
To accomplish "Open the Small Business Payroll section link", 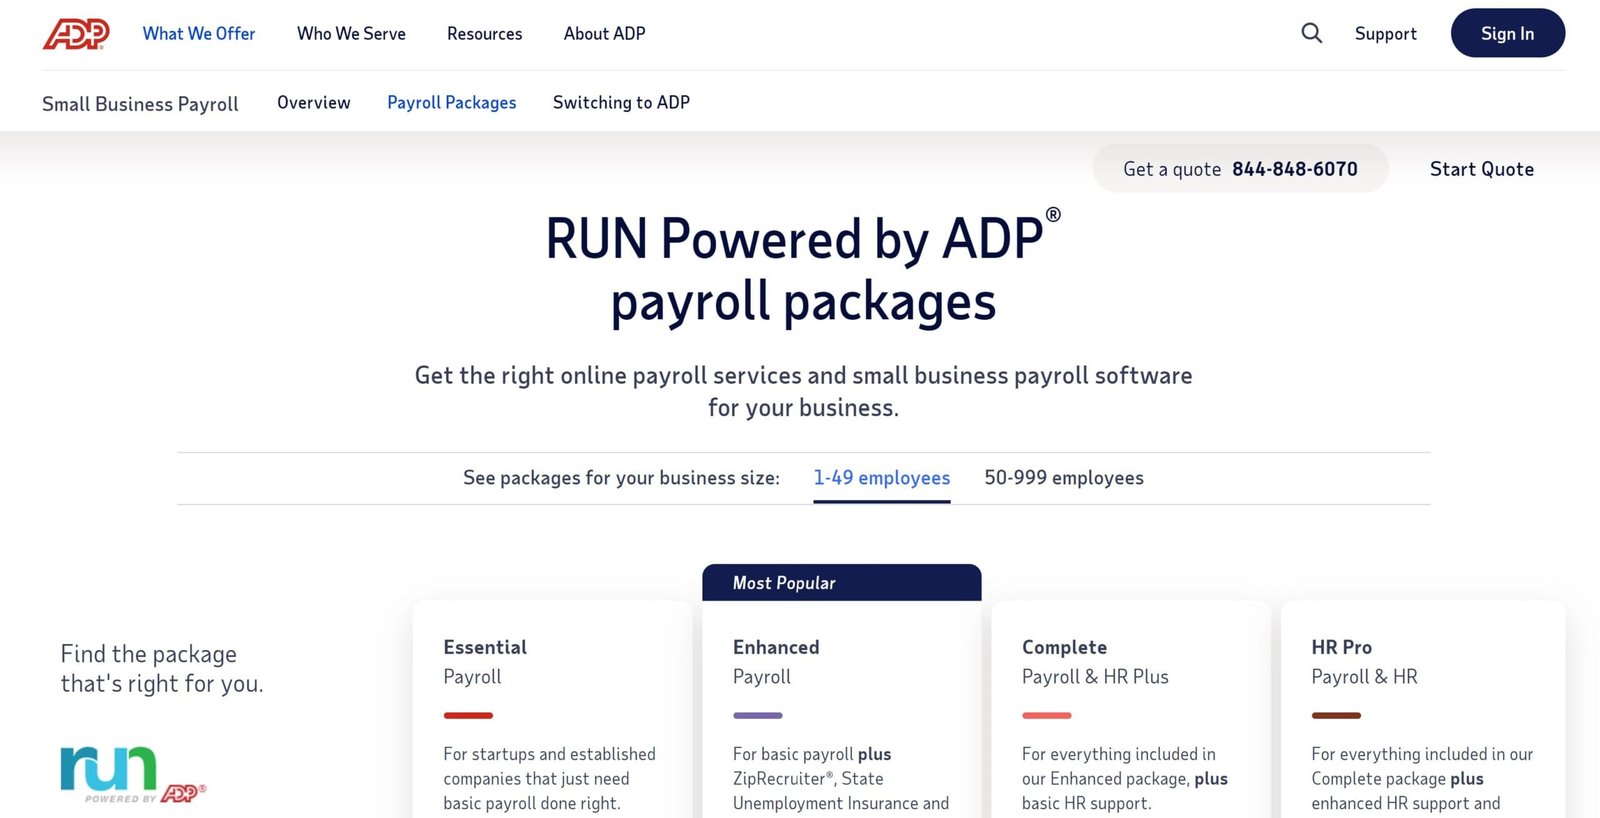I will click(140, 104).
